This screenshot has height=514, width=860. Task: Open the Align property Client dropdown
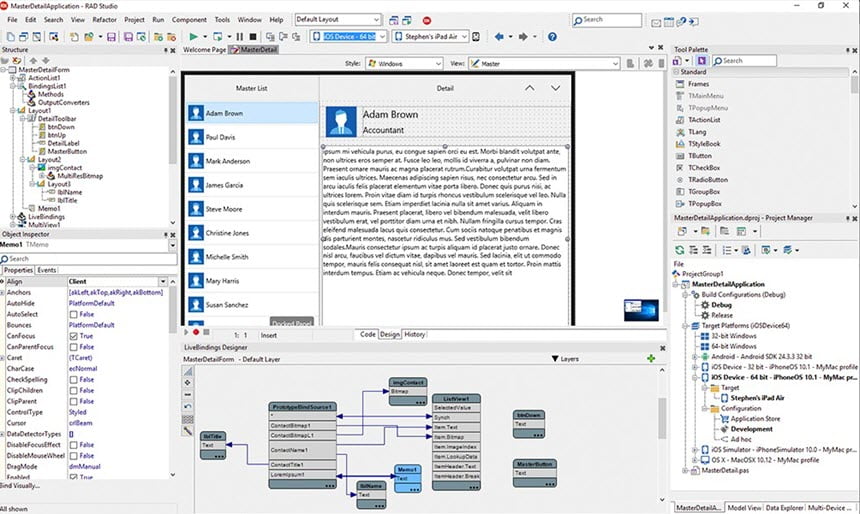tap(163, 281)
